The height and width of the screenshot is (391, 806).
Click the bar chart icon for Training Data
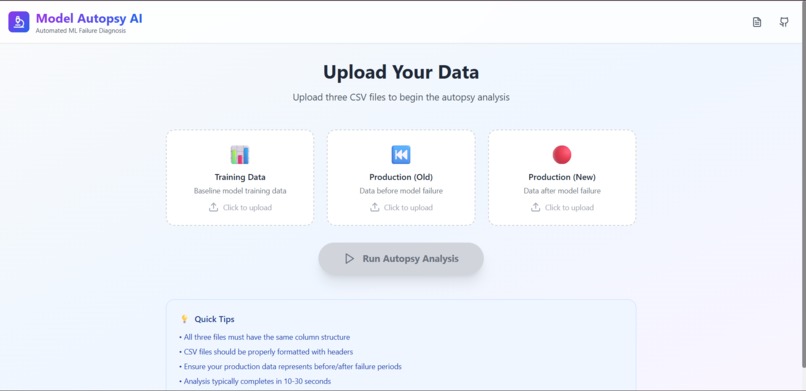[240, 155]
